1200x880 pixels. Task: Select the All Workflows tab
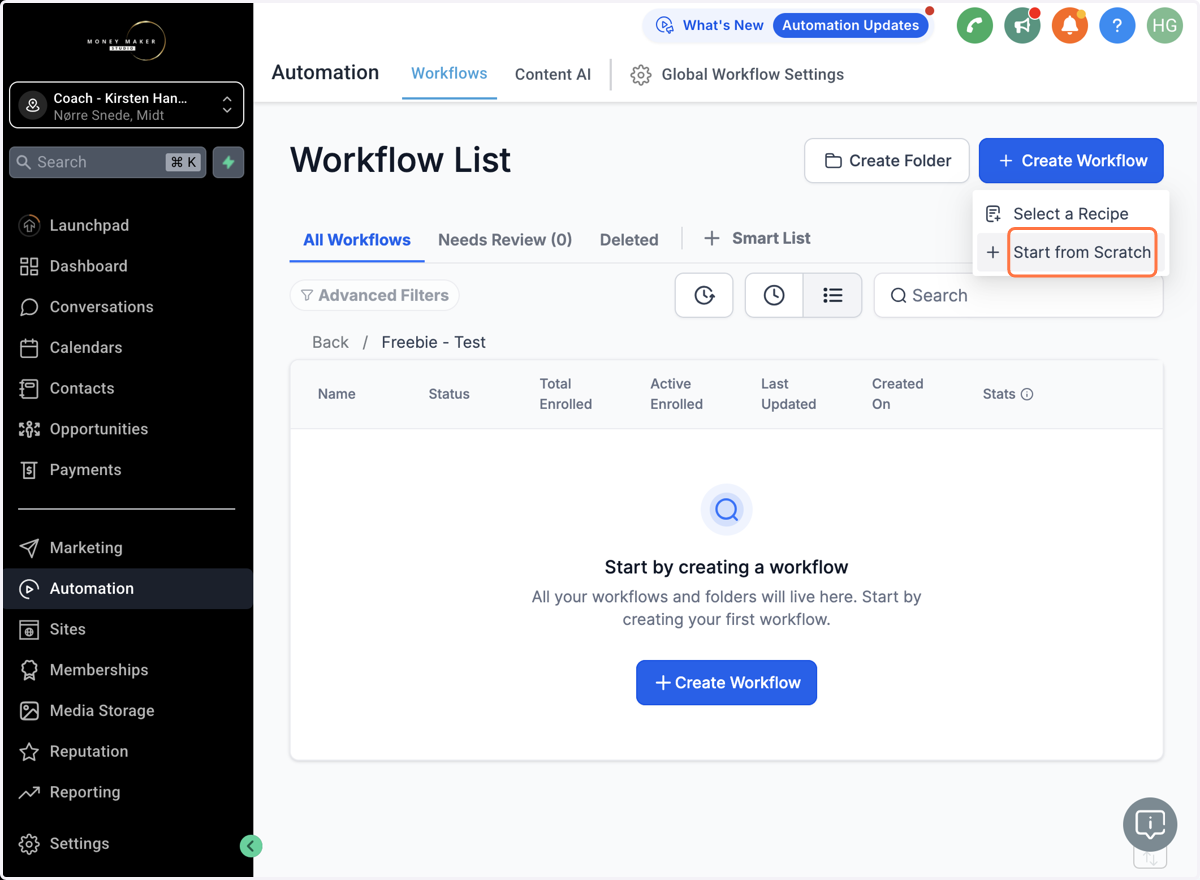(357, 240)
